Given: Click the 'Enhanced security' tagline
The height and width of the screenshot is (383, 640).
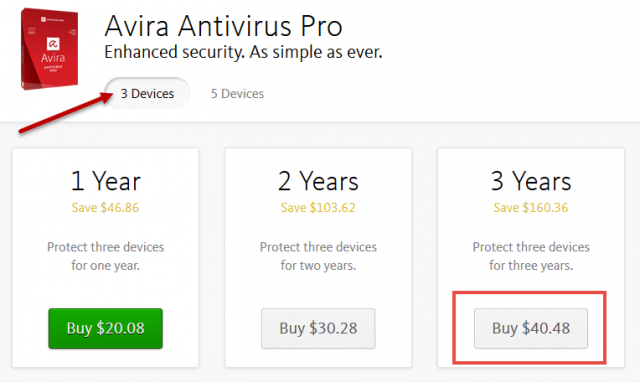Looking at the screenshot, I should 243,53.
